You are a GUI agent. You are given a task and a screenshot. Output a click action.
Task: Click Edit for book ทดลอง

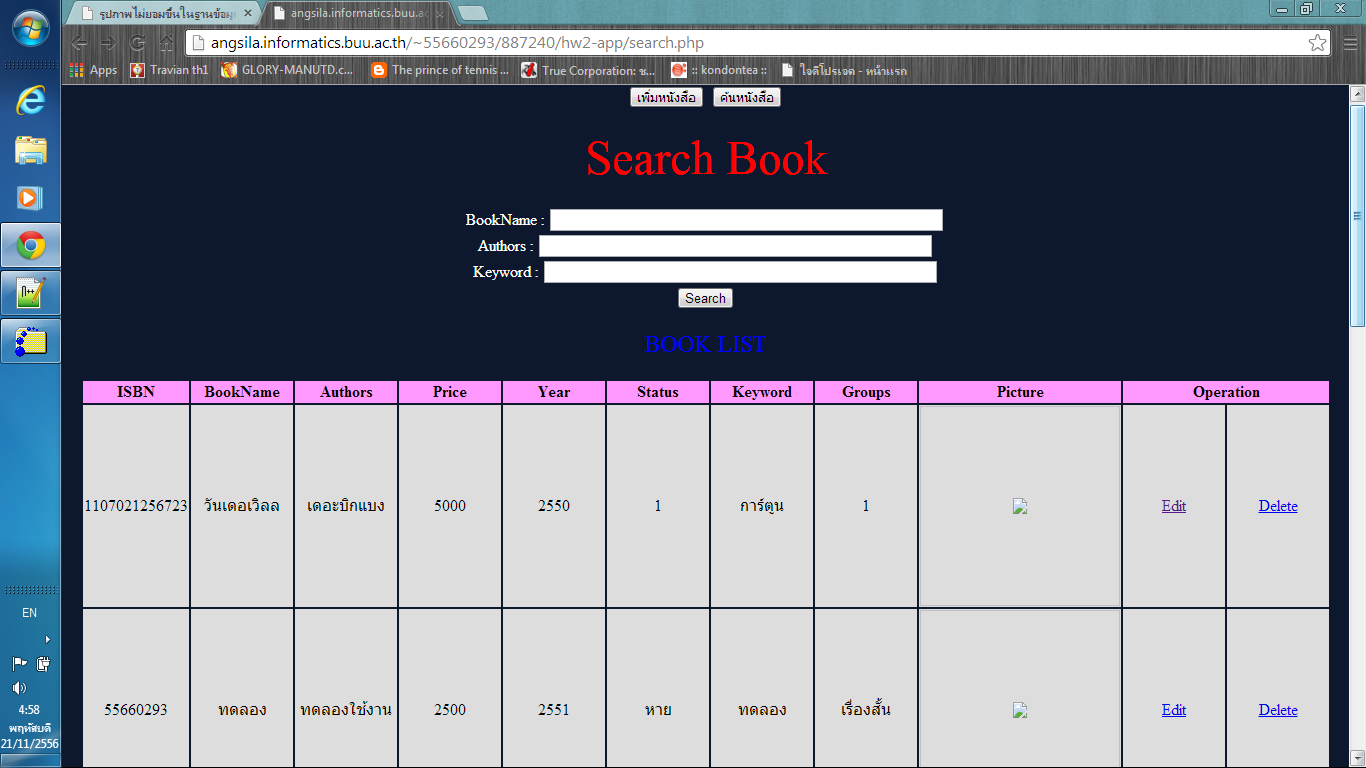1174,710
